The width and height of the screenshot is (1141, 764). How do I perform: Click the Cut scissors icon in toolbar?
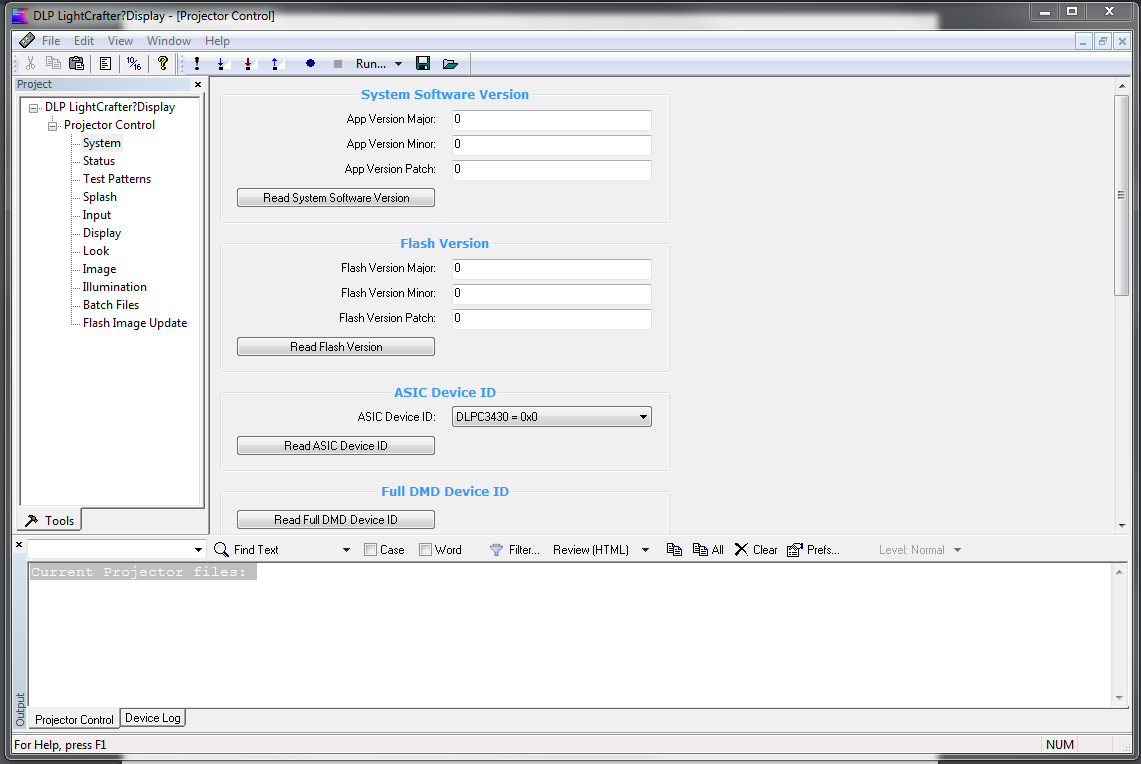(31, 64)
